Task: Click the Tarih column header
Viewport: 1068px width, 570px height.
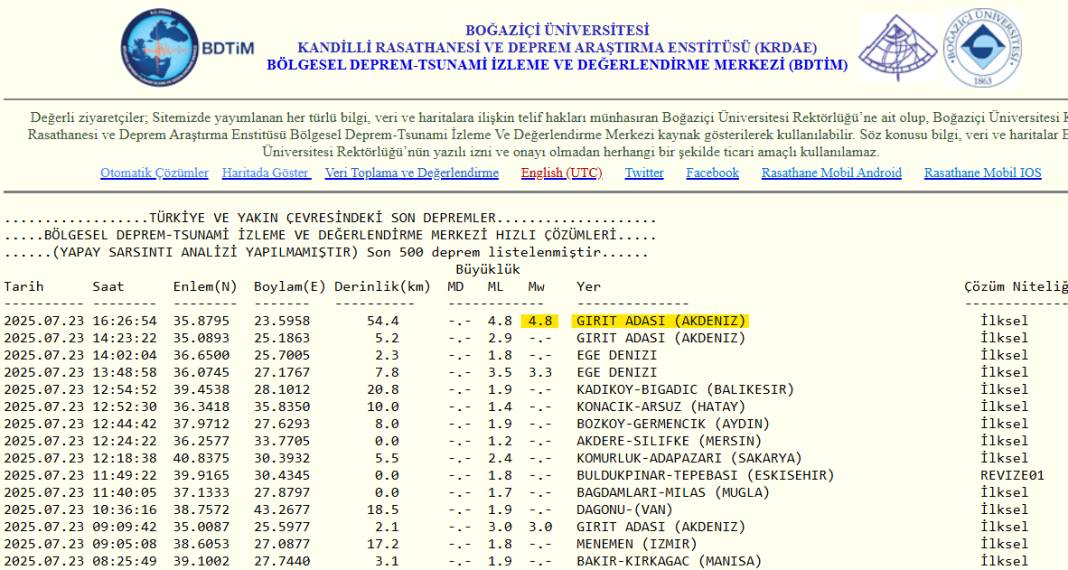Action: [23, 287]
